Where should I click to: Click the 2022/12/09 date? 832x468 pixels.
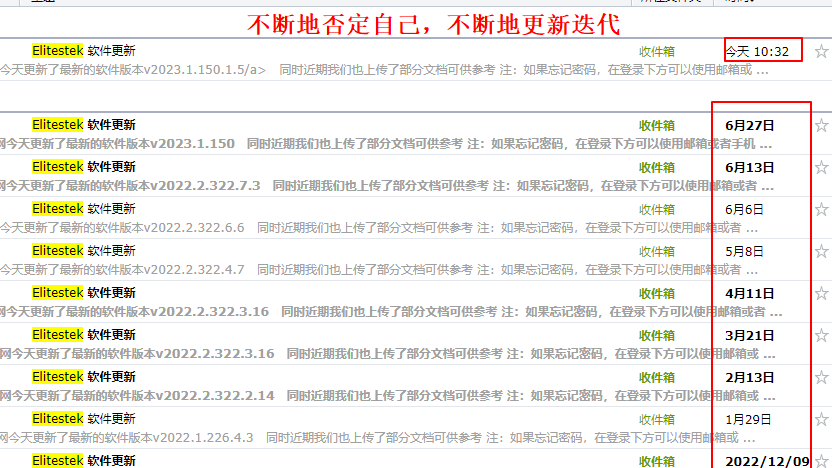click(767, 461)
